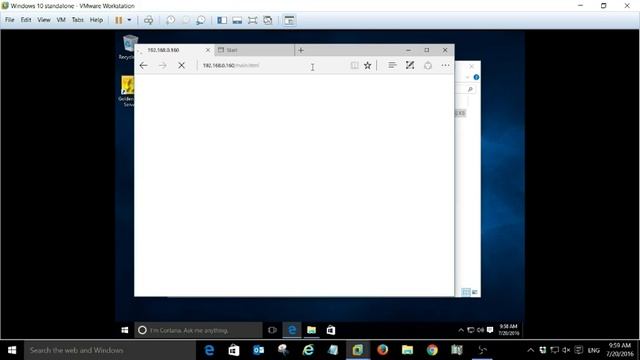Close the 192.168.0.160 Edge tab
The width and height of the screenshot is (640, 360).
pos(208,50)
